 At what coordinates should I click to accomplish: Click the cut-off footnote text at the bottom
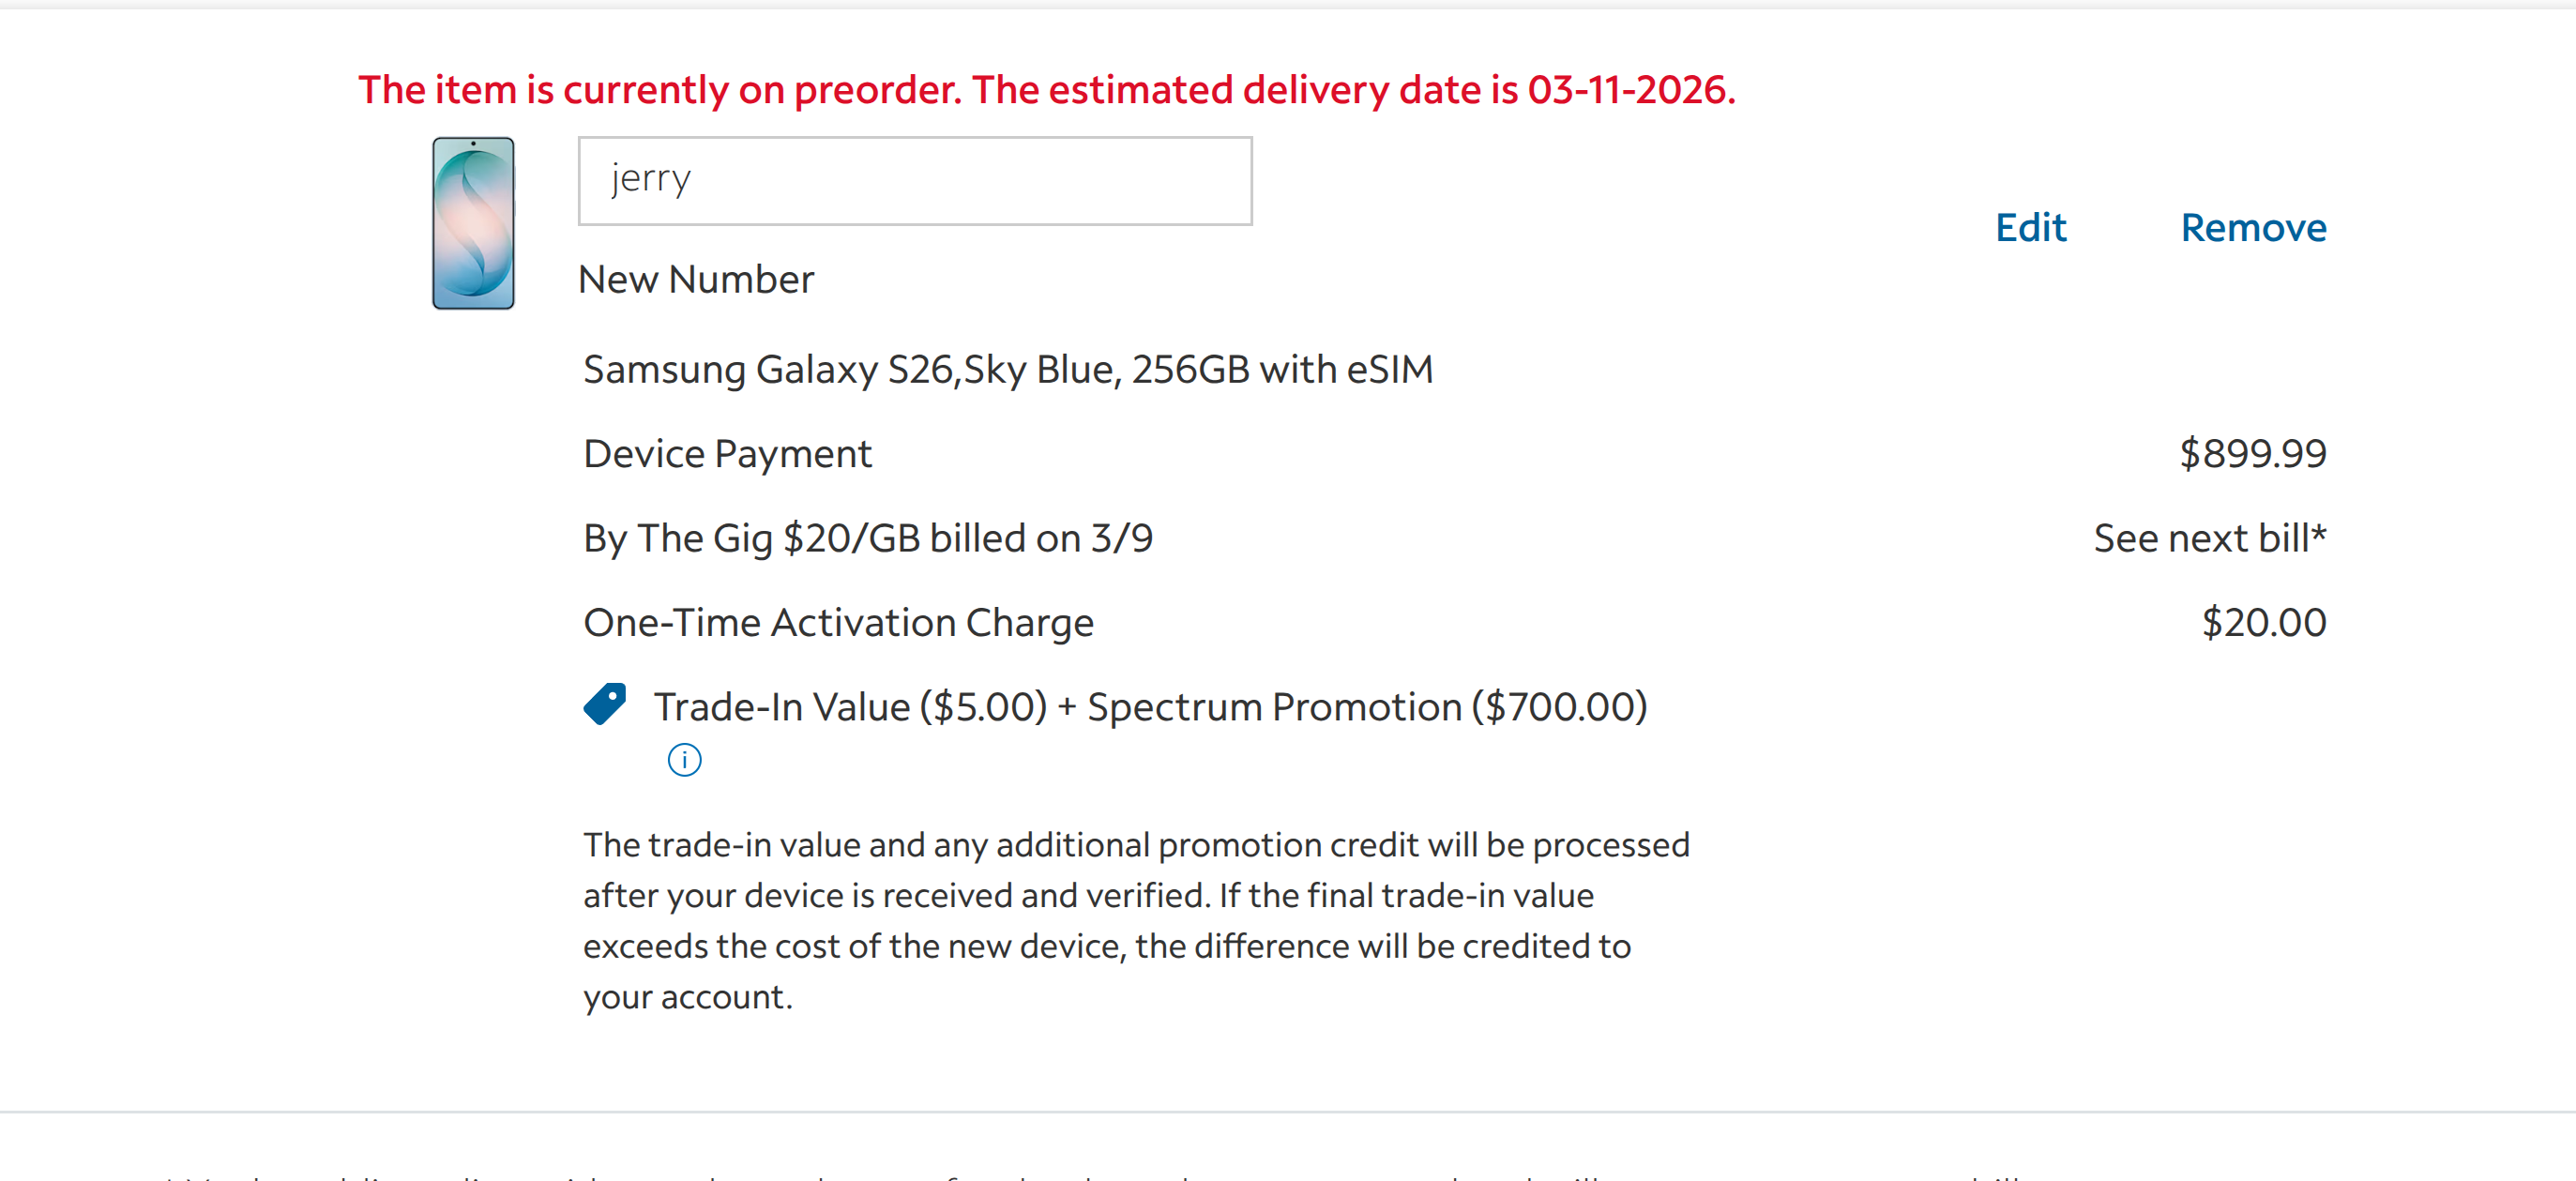click(x=1100, y=1174)
